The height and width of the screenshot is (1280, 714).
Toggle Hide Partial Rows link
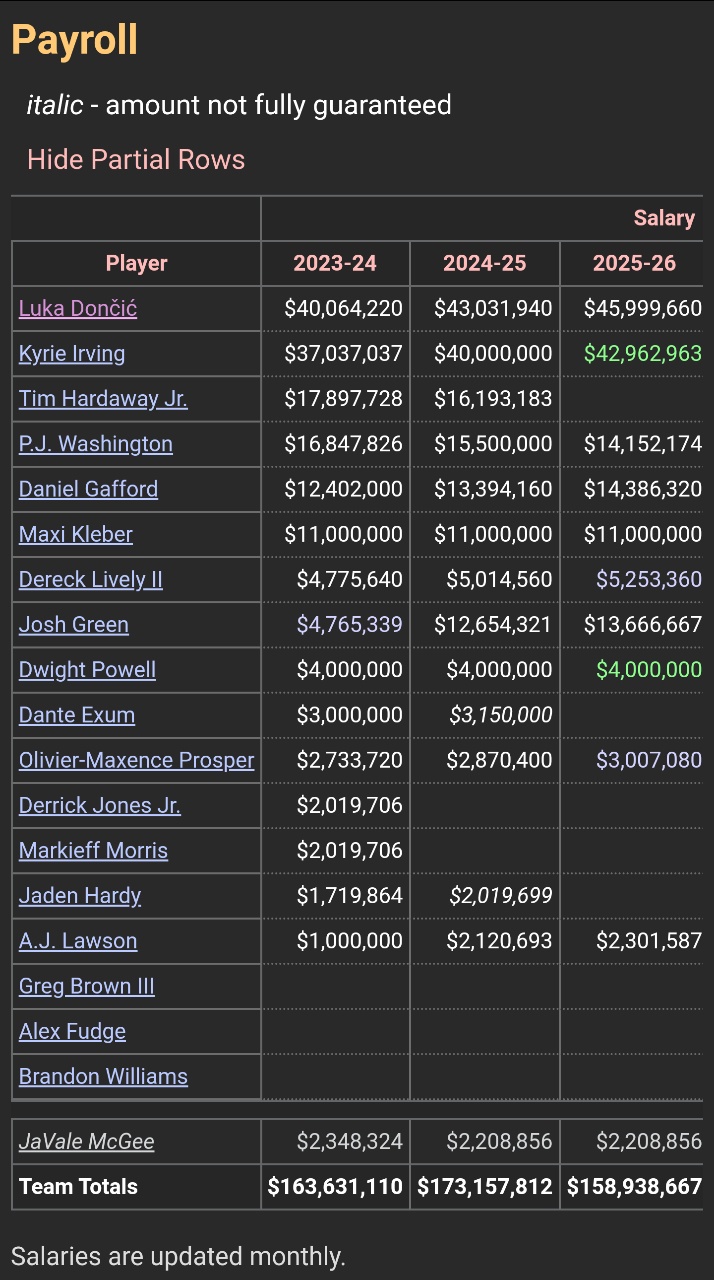pyautogui.click(x=136, y=160)
